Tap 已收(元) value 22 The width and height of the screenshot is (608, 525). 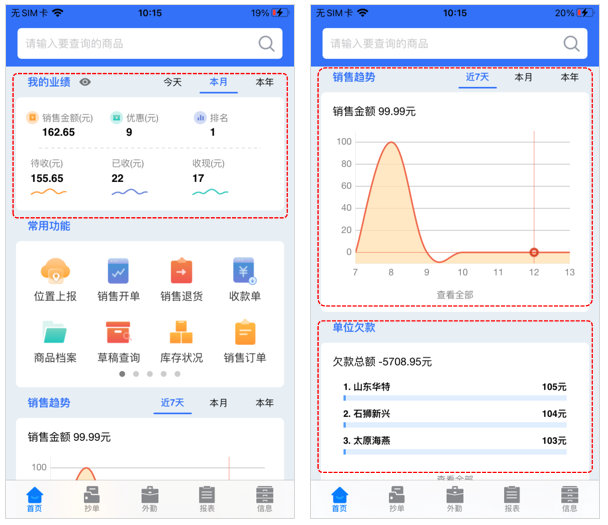(117, 178)
